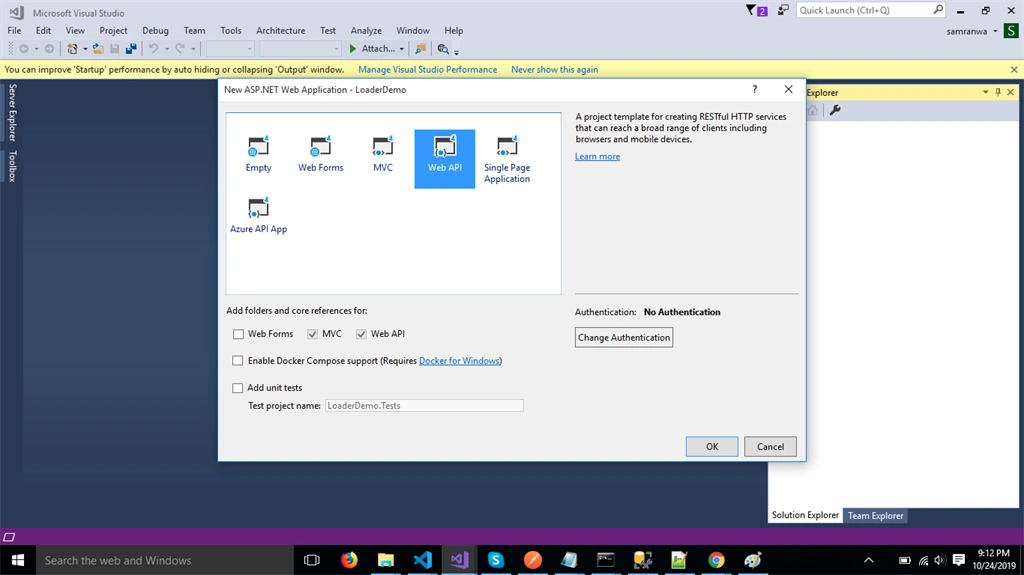The height and width of the screenshot is (575, 1024).
Task: Click the Redo toolbar icon
Action: pos(180,49)
